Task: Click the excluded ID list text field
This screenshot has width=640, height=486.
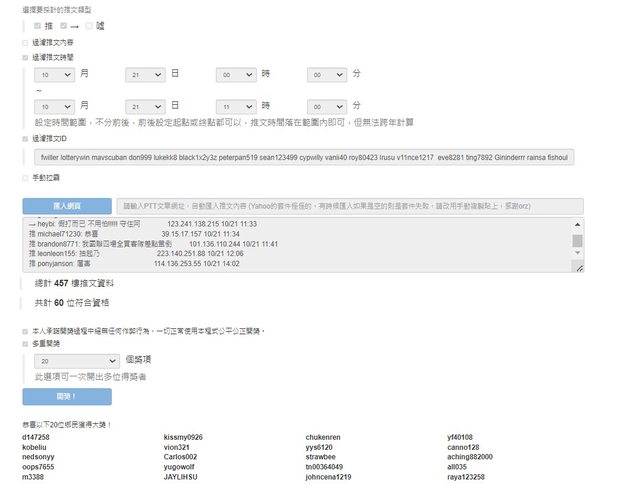Action: [x=304, y=158]
